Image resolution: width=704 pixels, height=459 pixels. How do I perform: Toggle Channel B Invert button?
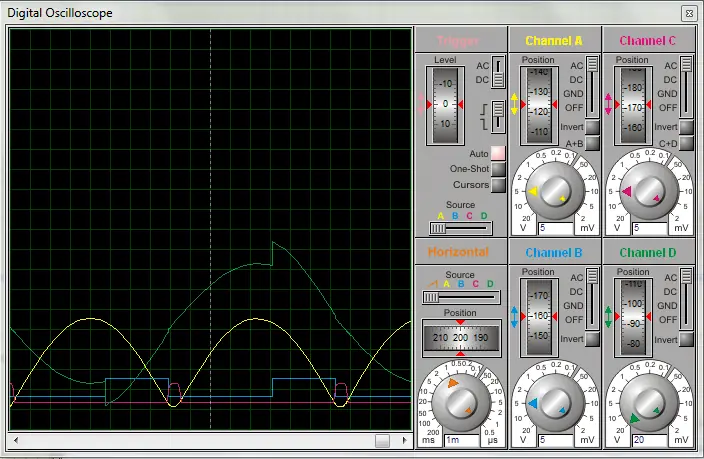pyautogui.click(x=593, y=339)
